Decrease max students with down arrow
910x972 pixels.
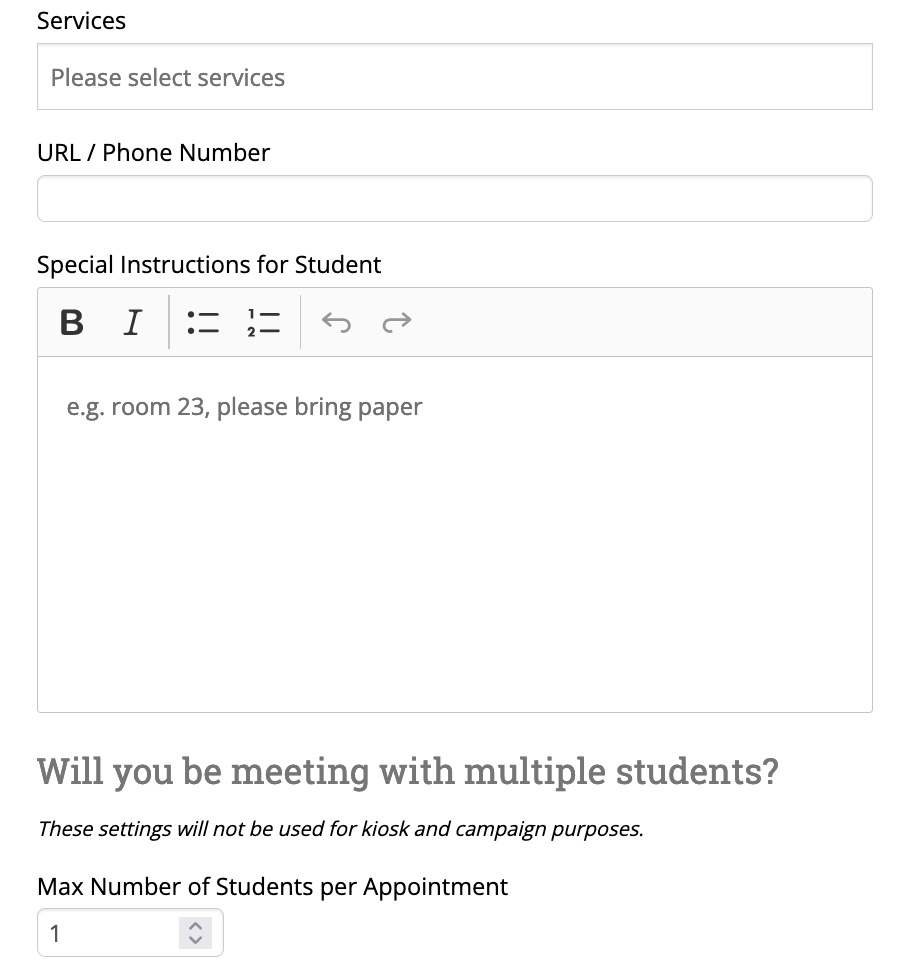pyautogui.click(x=195, y=940)
